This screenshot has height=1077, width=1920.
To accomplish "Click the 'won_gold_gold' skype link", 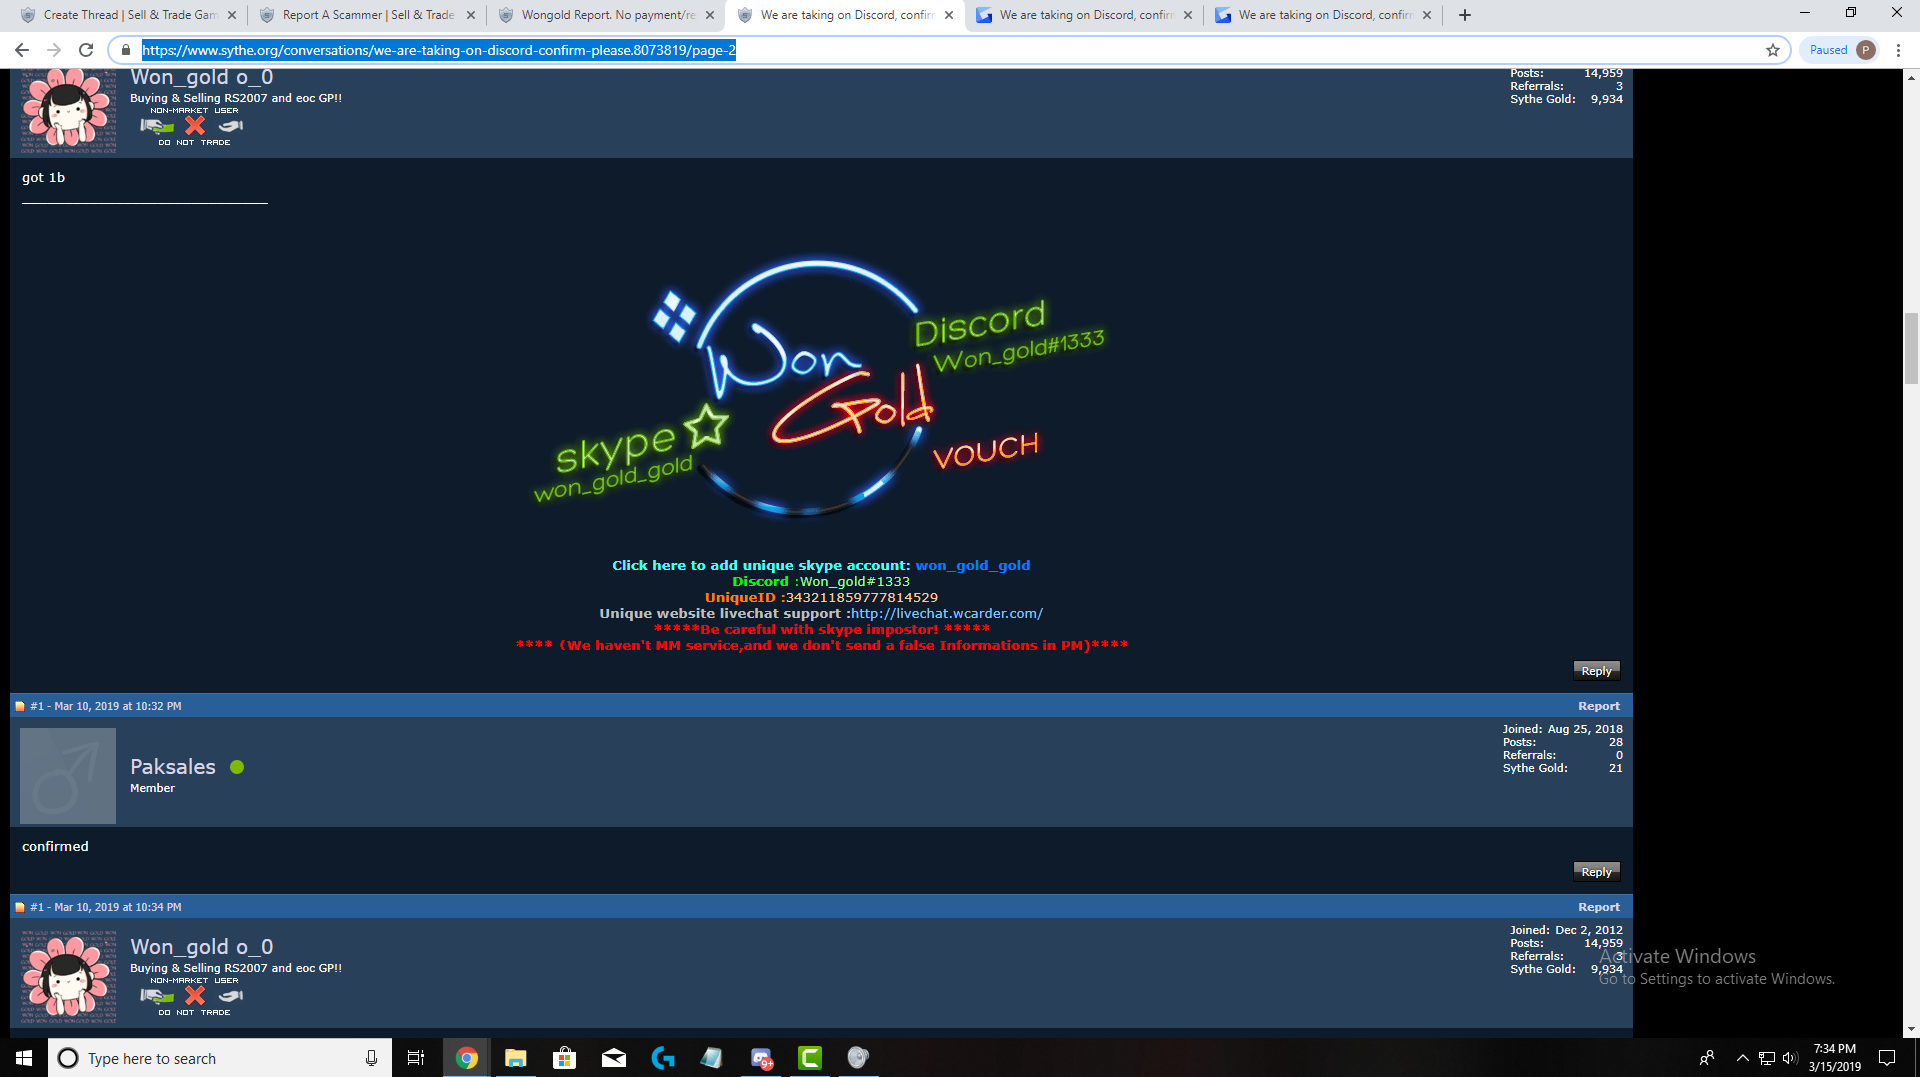I will coord(972,565).
